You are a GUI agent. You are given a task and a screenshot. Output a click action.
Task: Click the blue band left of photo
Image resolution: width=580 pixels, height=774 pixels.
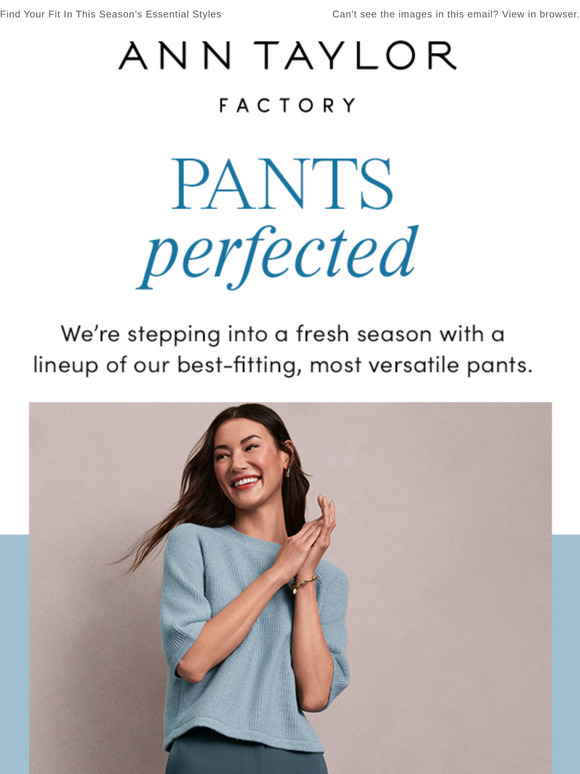coord(14,654)
